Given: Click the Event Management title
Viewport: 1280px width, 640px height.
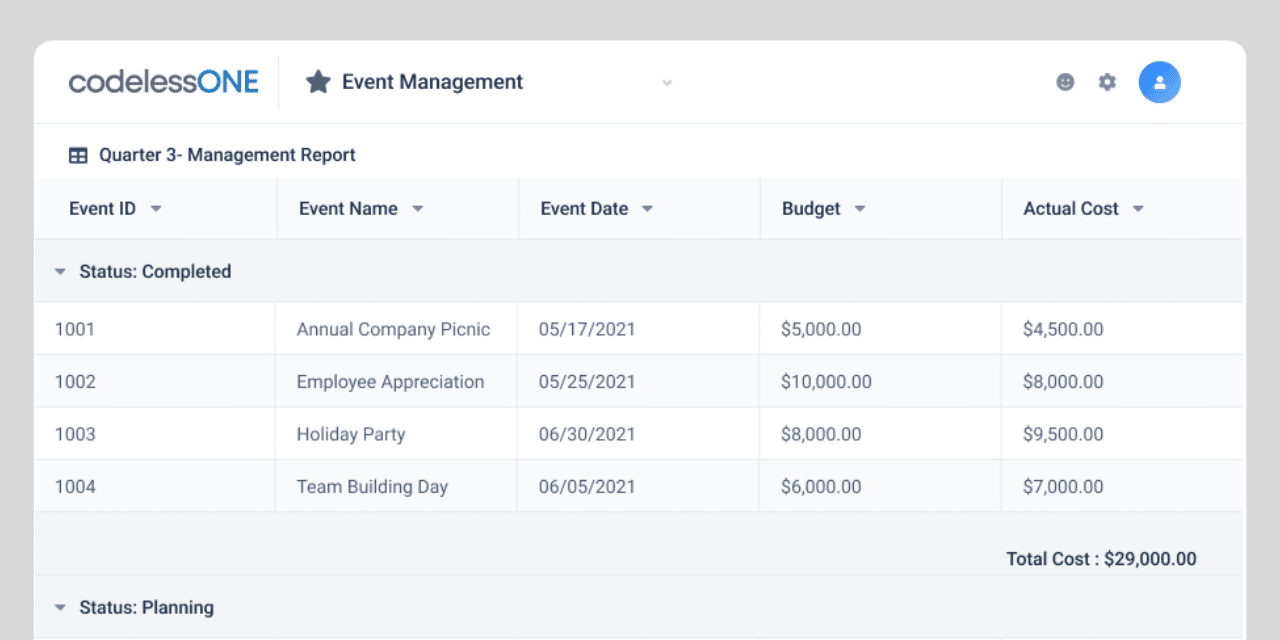Looking at the screenshot, I should pos(432,82).
